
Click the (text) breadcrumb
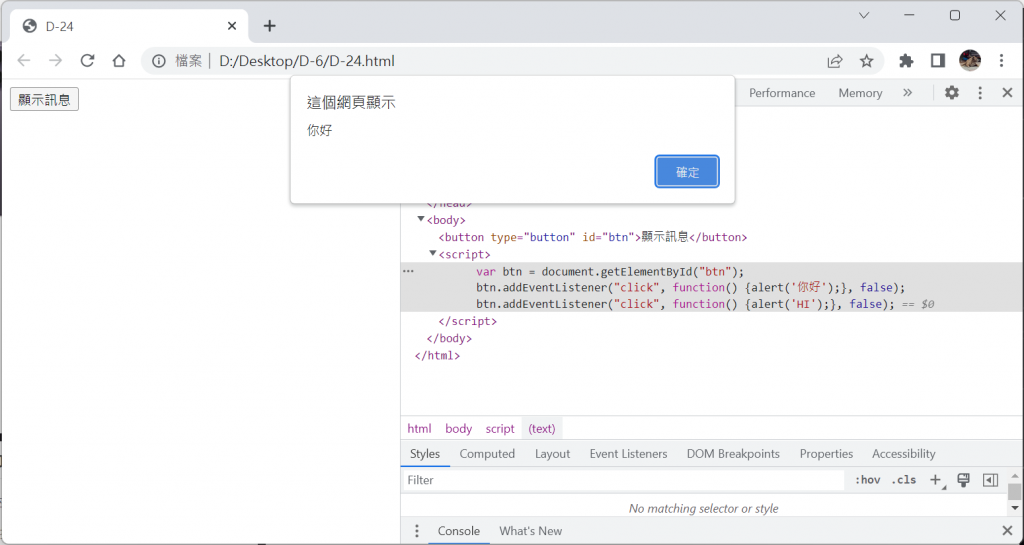coord(542,429)
